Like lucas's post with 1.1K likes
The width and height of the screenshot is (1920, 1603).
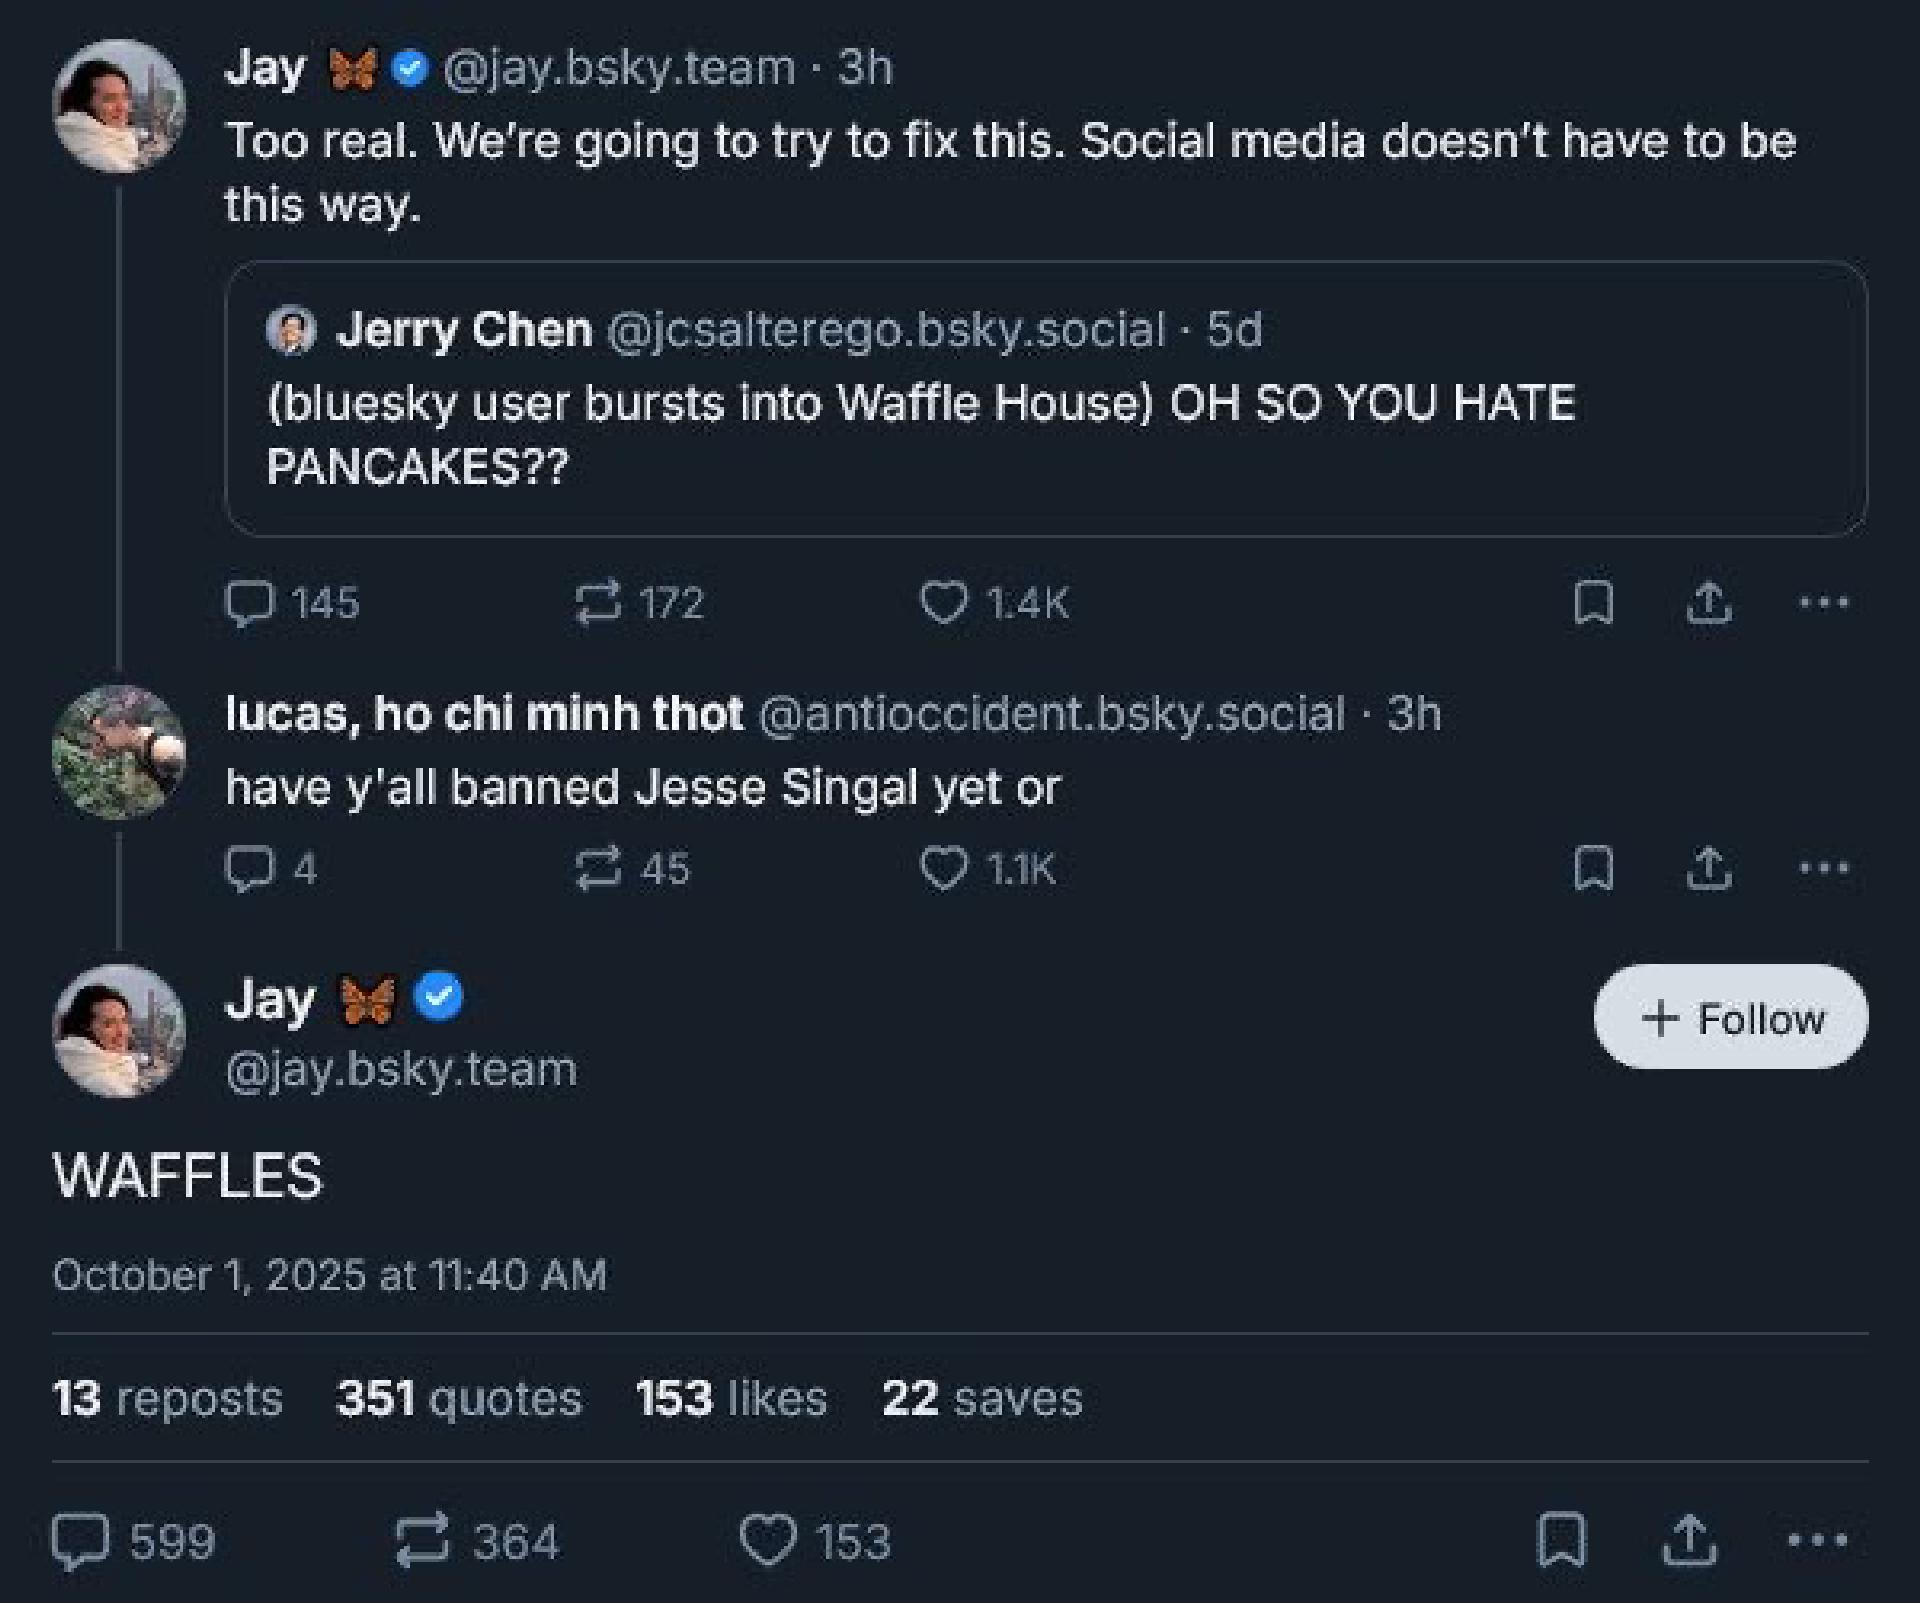pos(943,868)
